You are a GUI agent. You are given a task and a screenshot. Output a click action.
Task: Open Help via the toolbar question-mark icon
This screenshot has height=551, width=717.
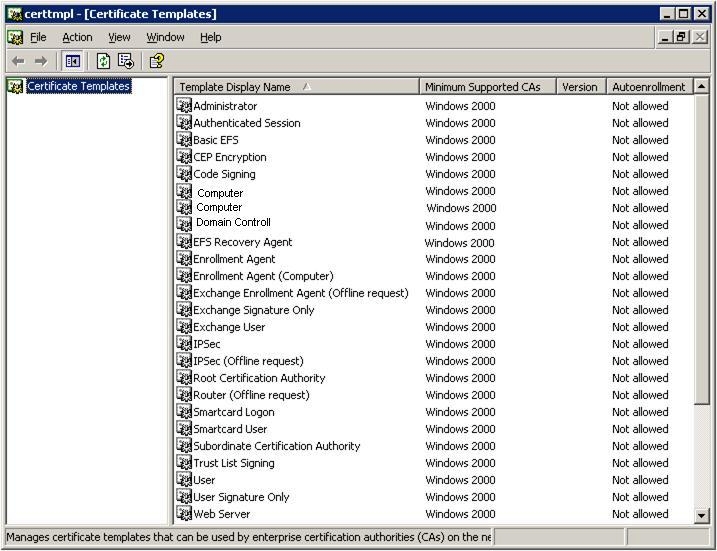156,61
